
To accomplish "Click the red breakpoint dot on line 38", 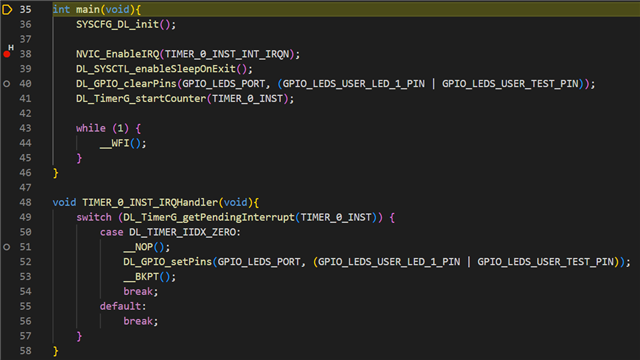I will coord(7,54).
